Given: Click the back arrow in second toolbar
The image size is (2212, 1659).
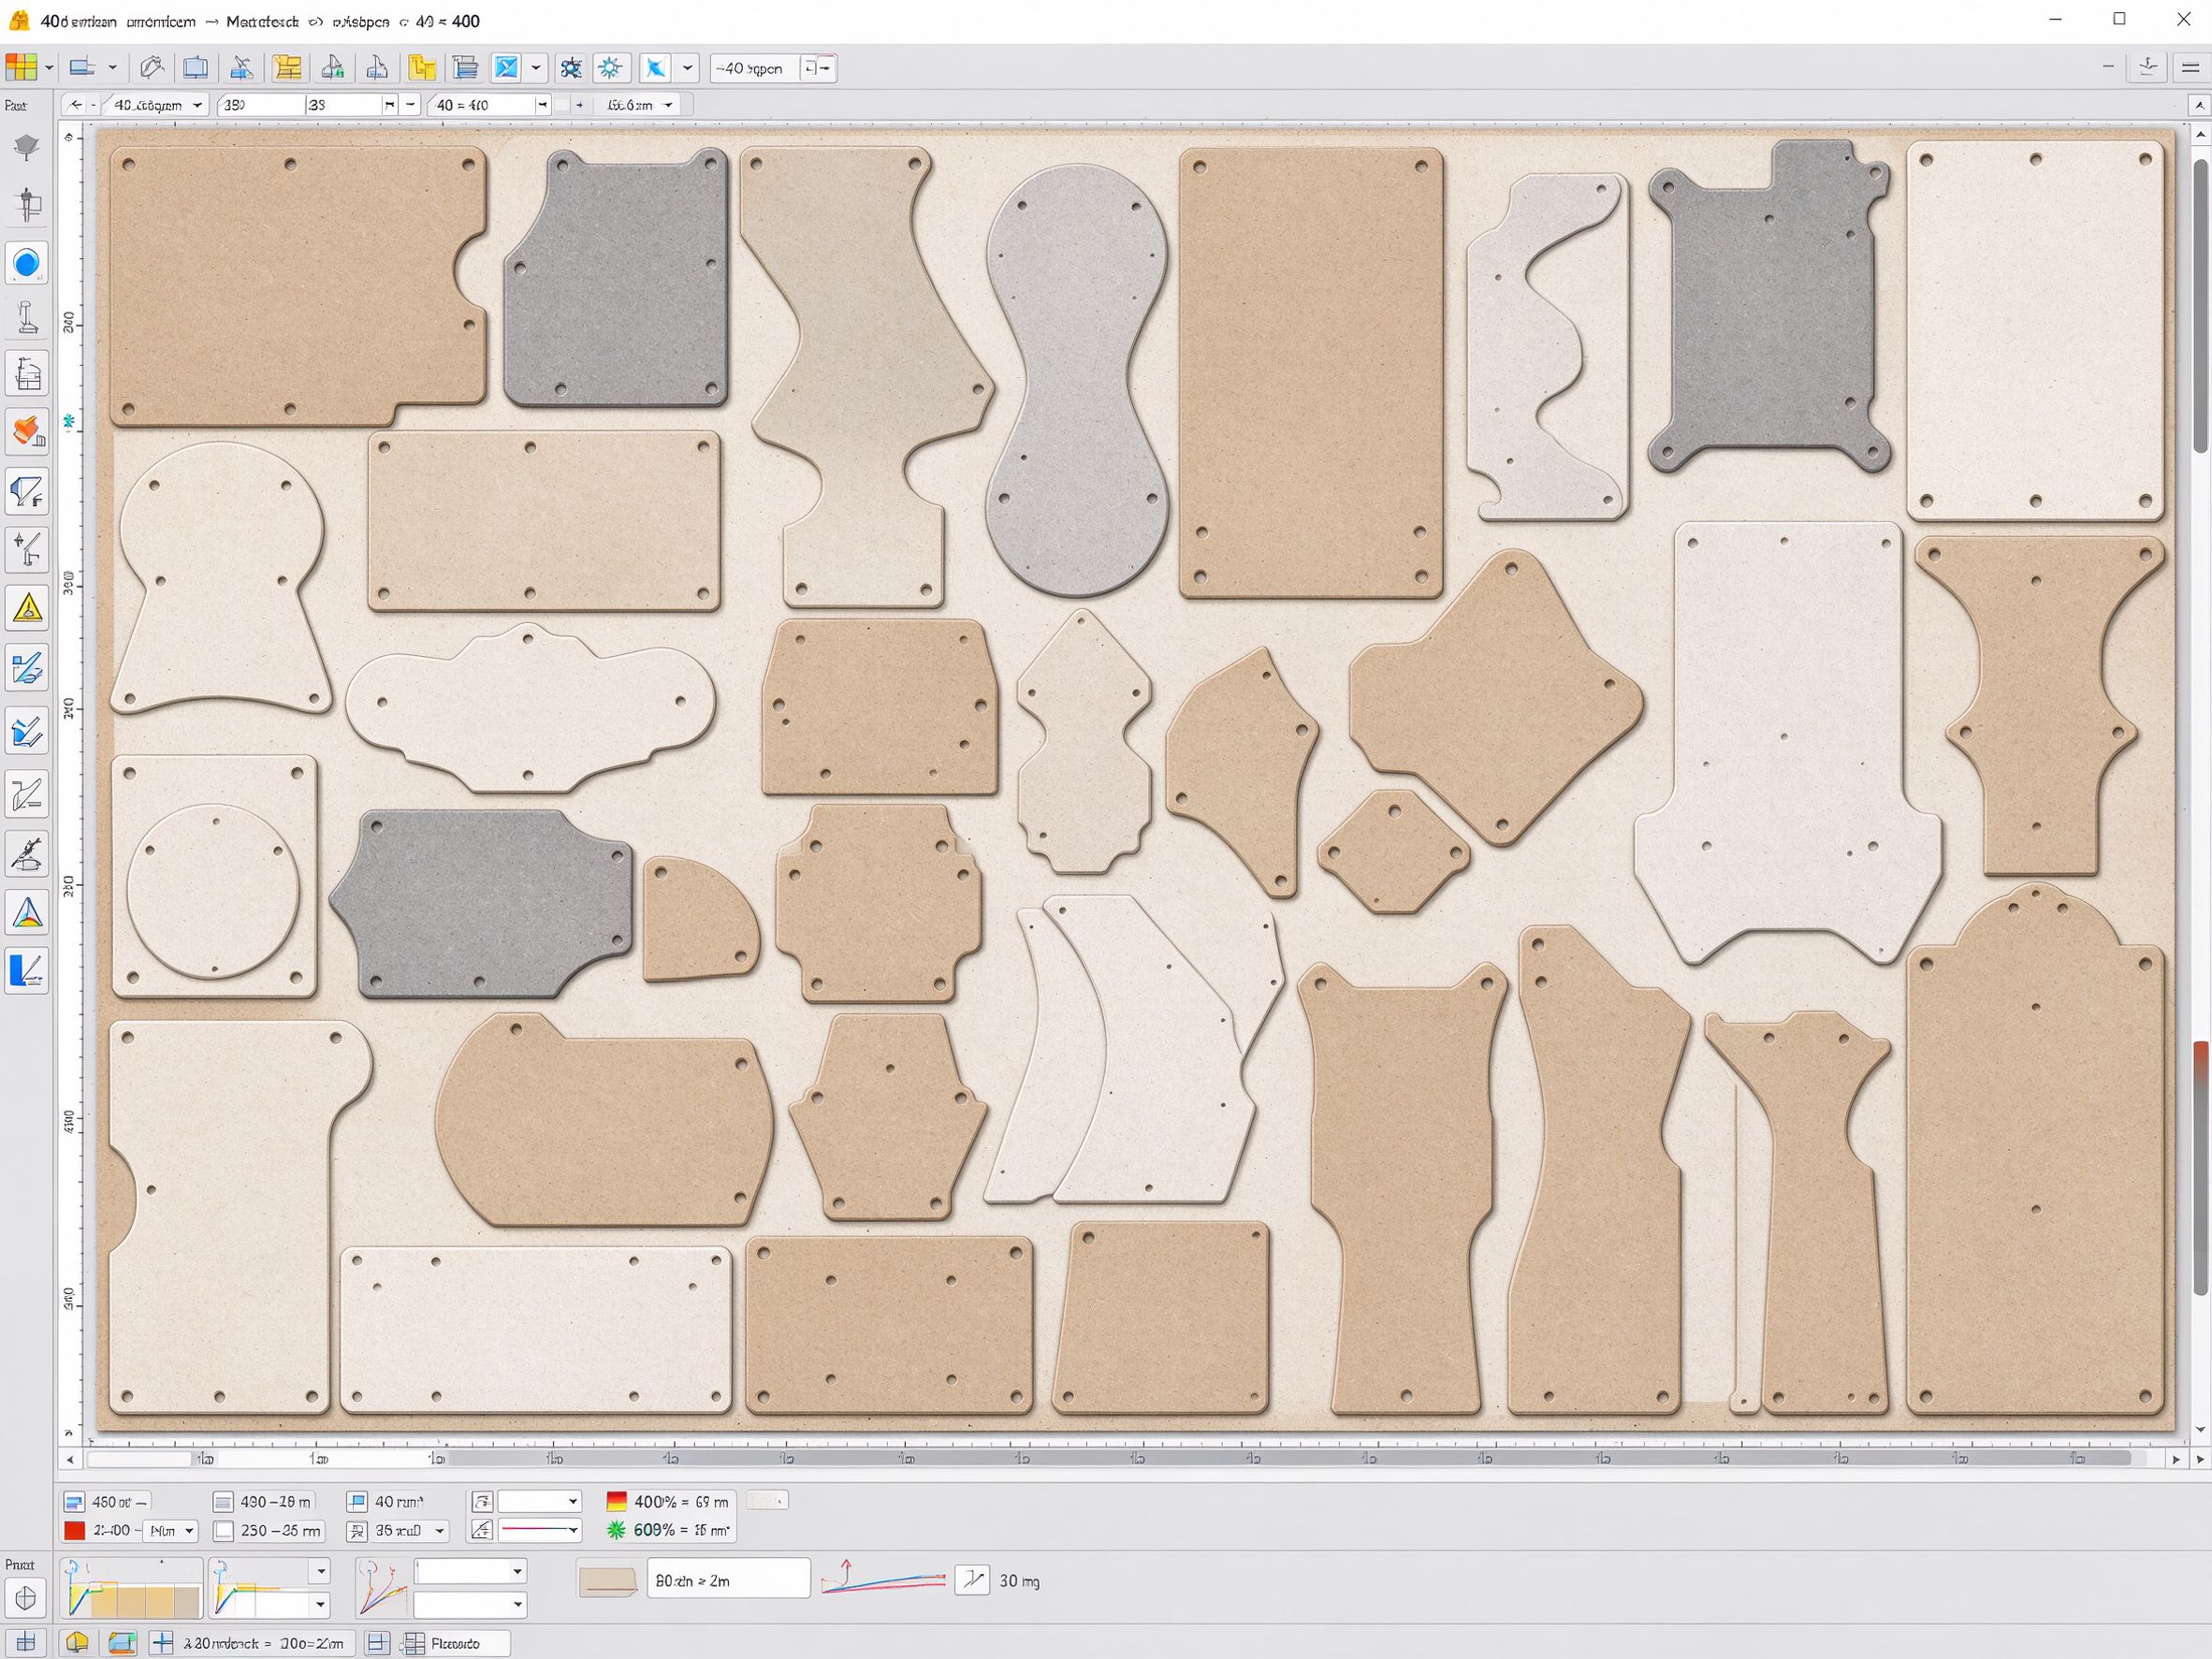Looking at the screenshot, I should [x=76, y=105].
